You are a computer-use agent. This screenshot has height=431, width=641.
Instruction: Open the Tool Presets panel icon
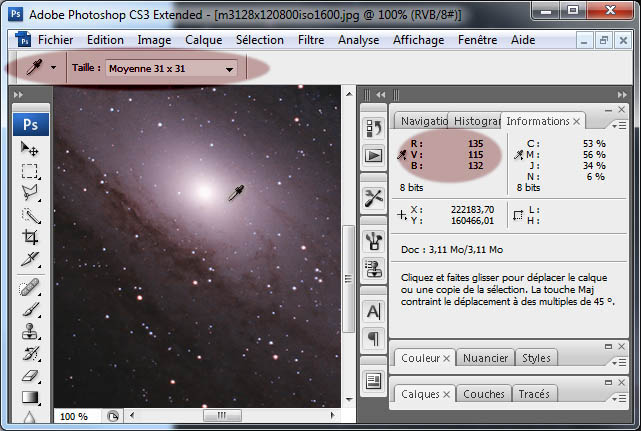click(374, 198)
